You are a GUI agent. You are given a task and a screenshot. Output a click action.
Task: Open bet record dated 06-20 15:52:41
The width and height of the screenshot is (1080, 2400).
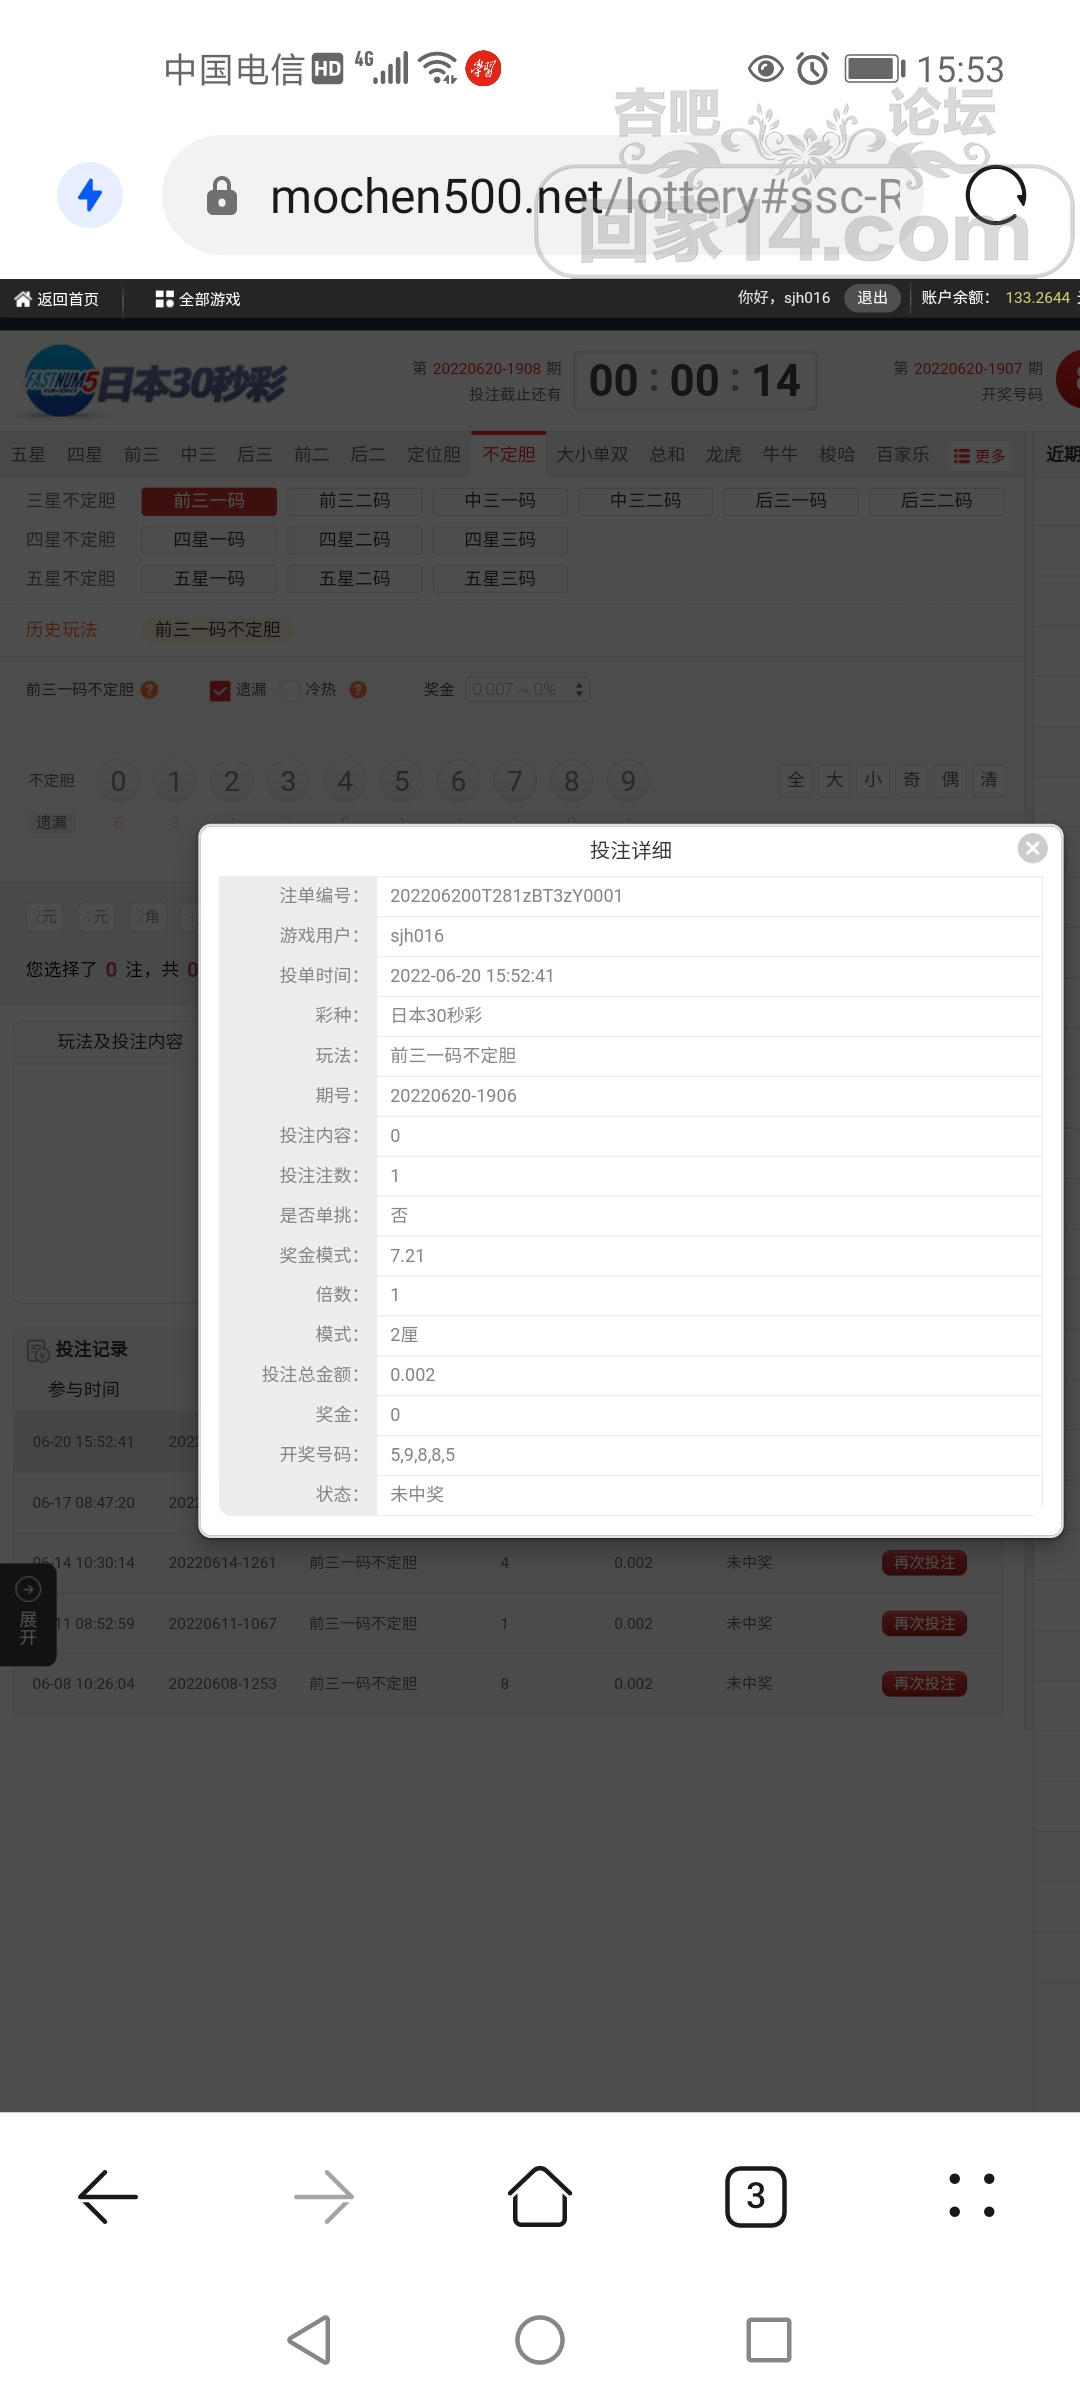pos(83,1442)
